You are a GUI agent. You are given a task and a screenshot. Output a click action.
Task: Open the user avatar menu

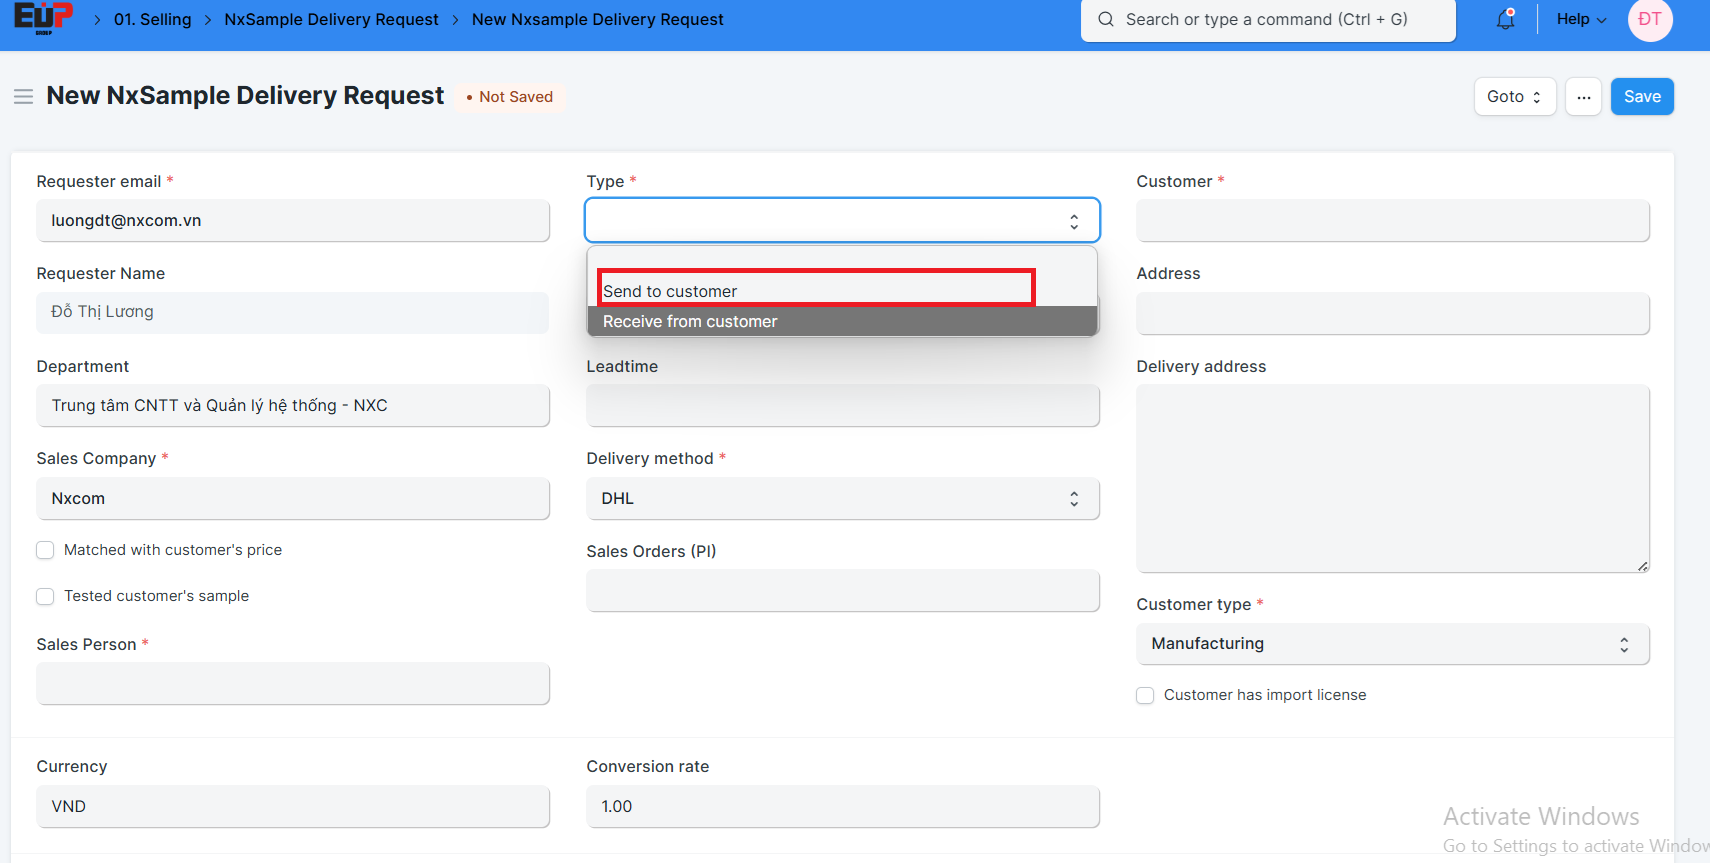point(1649,20)
